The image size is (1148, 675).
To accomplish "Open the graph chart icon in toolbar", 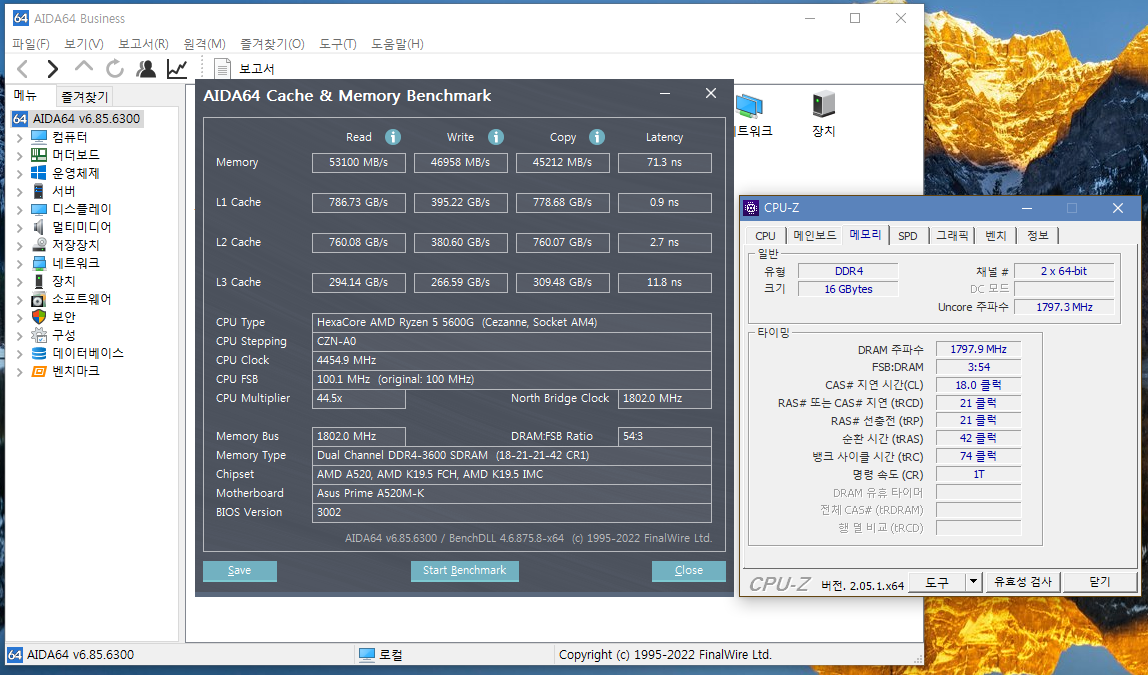I will click(176, 69).
